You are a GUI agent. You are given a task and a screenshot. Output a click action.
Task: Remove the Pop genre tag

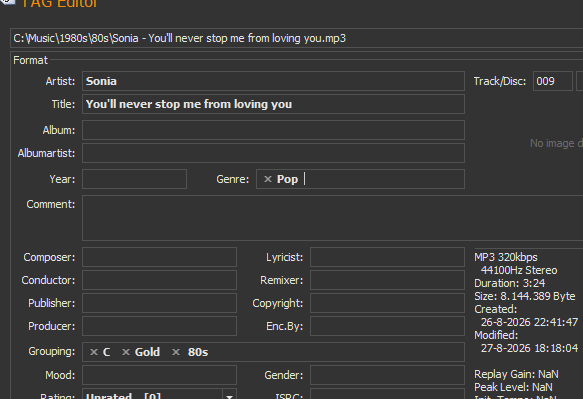pyautogui.click(x=268, y=179)
